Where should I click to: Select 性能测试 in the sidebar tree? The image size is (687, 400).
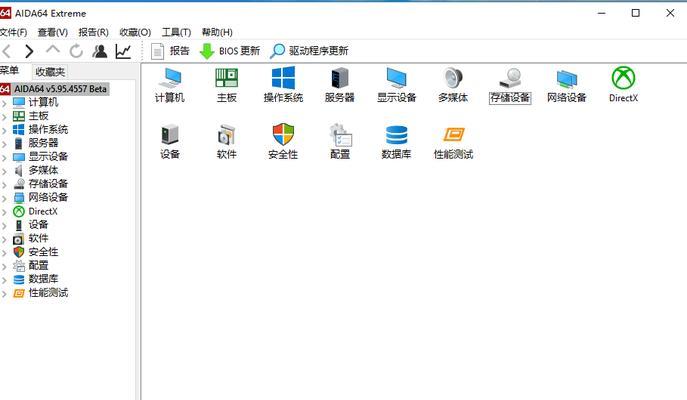pos(48,293)
